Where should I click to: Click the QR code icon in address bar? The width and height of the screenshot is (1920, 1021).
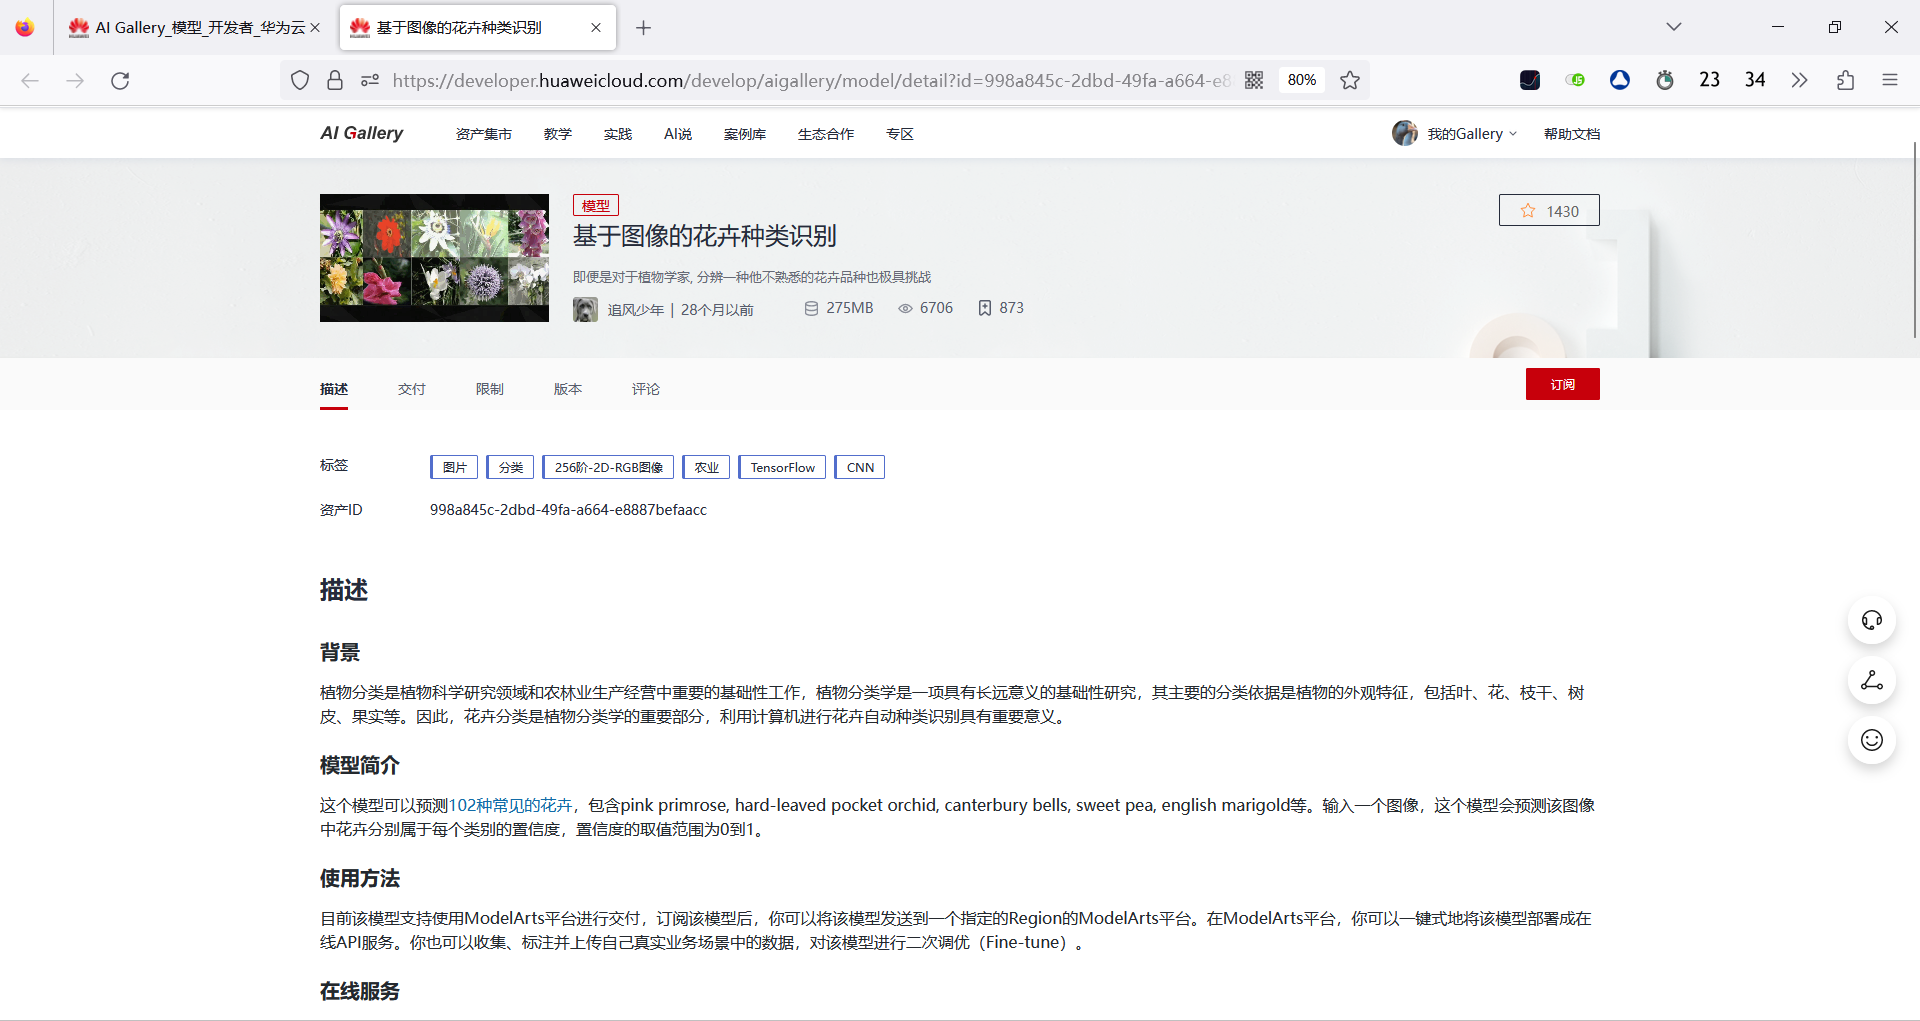pos(1253,80)
